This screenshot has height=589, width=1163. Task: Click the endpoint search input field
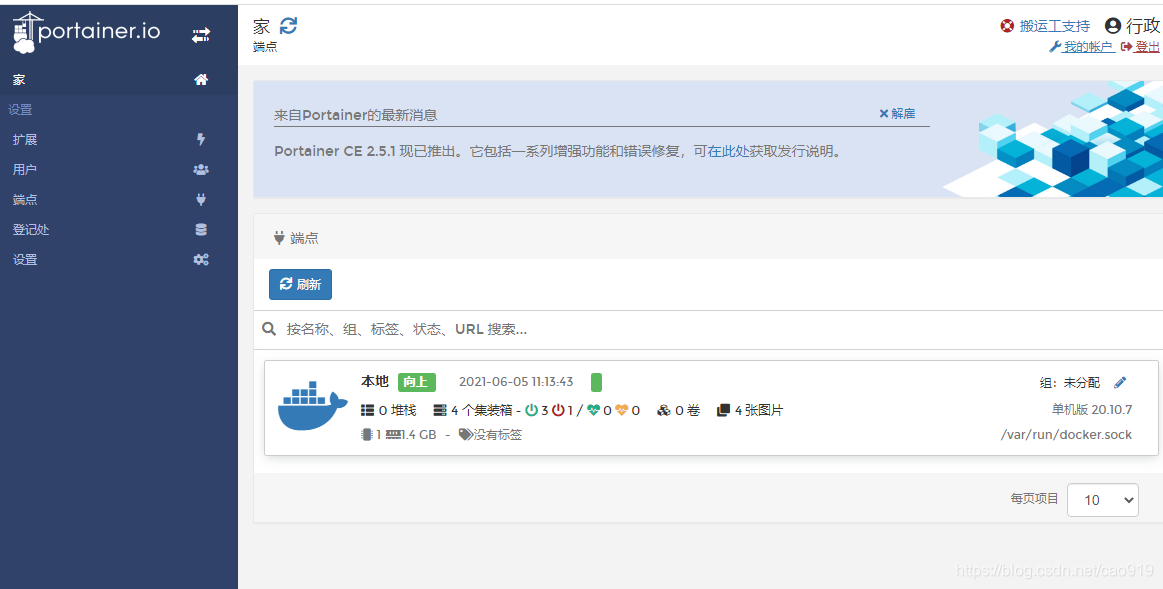[708, 329]
